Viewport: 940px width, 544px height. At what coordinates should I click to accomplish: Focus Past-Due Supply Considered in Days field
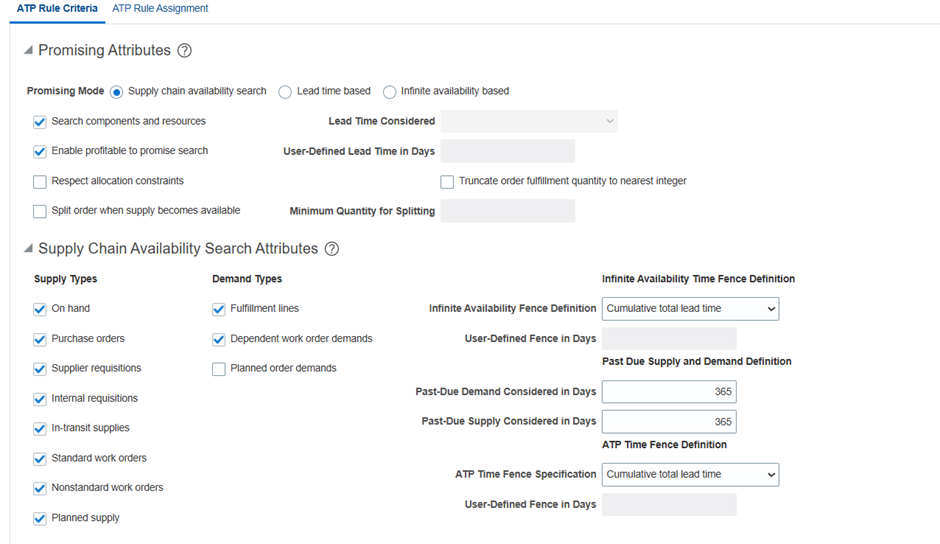click(x=669, y=422)
